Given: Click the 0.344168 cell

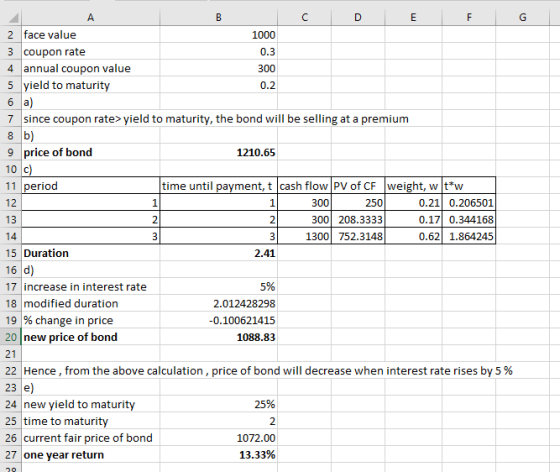Looking at the screenshot, I should point(469,219).
